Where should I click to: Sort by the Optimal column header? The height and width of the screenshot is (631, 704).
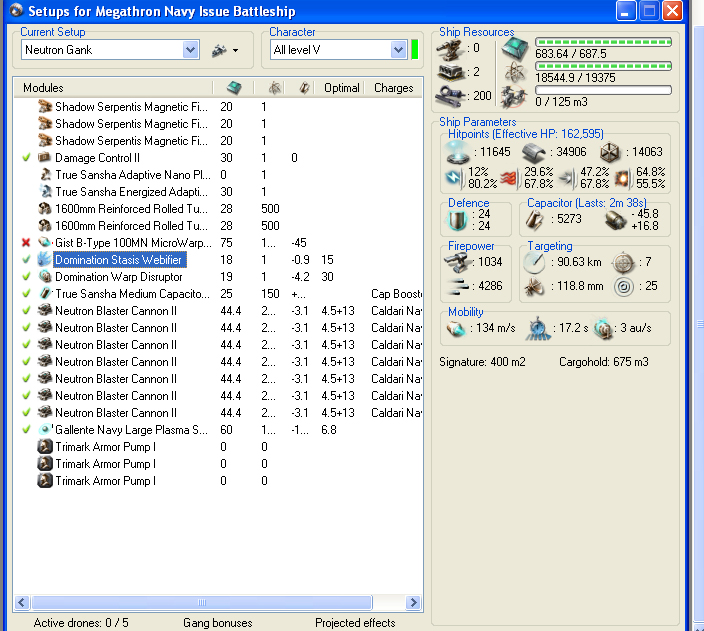[x=341, y=88]
